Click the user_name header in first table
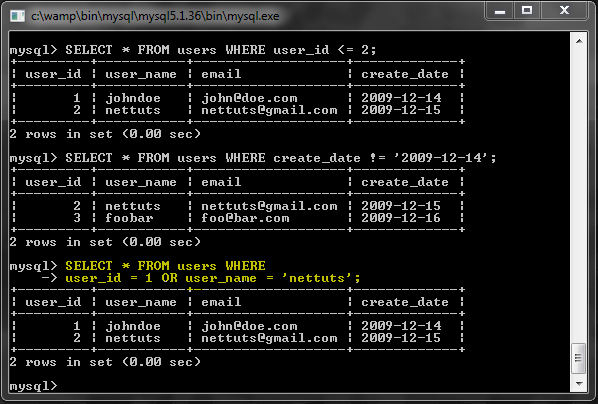 pos(141,74)
